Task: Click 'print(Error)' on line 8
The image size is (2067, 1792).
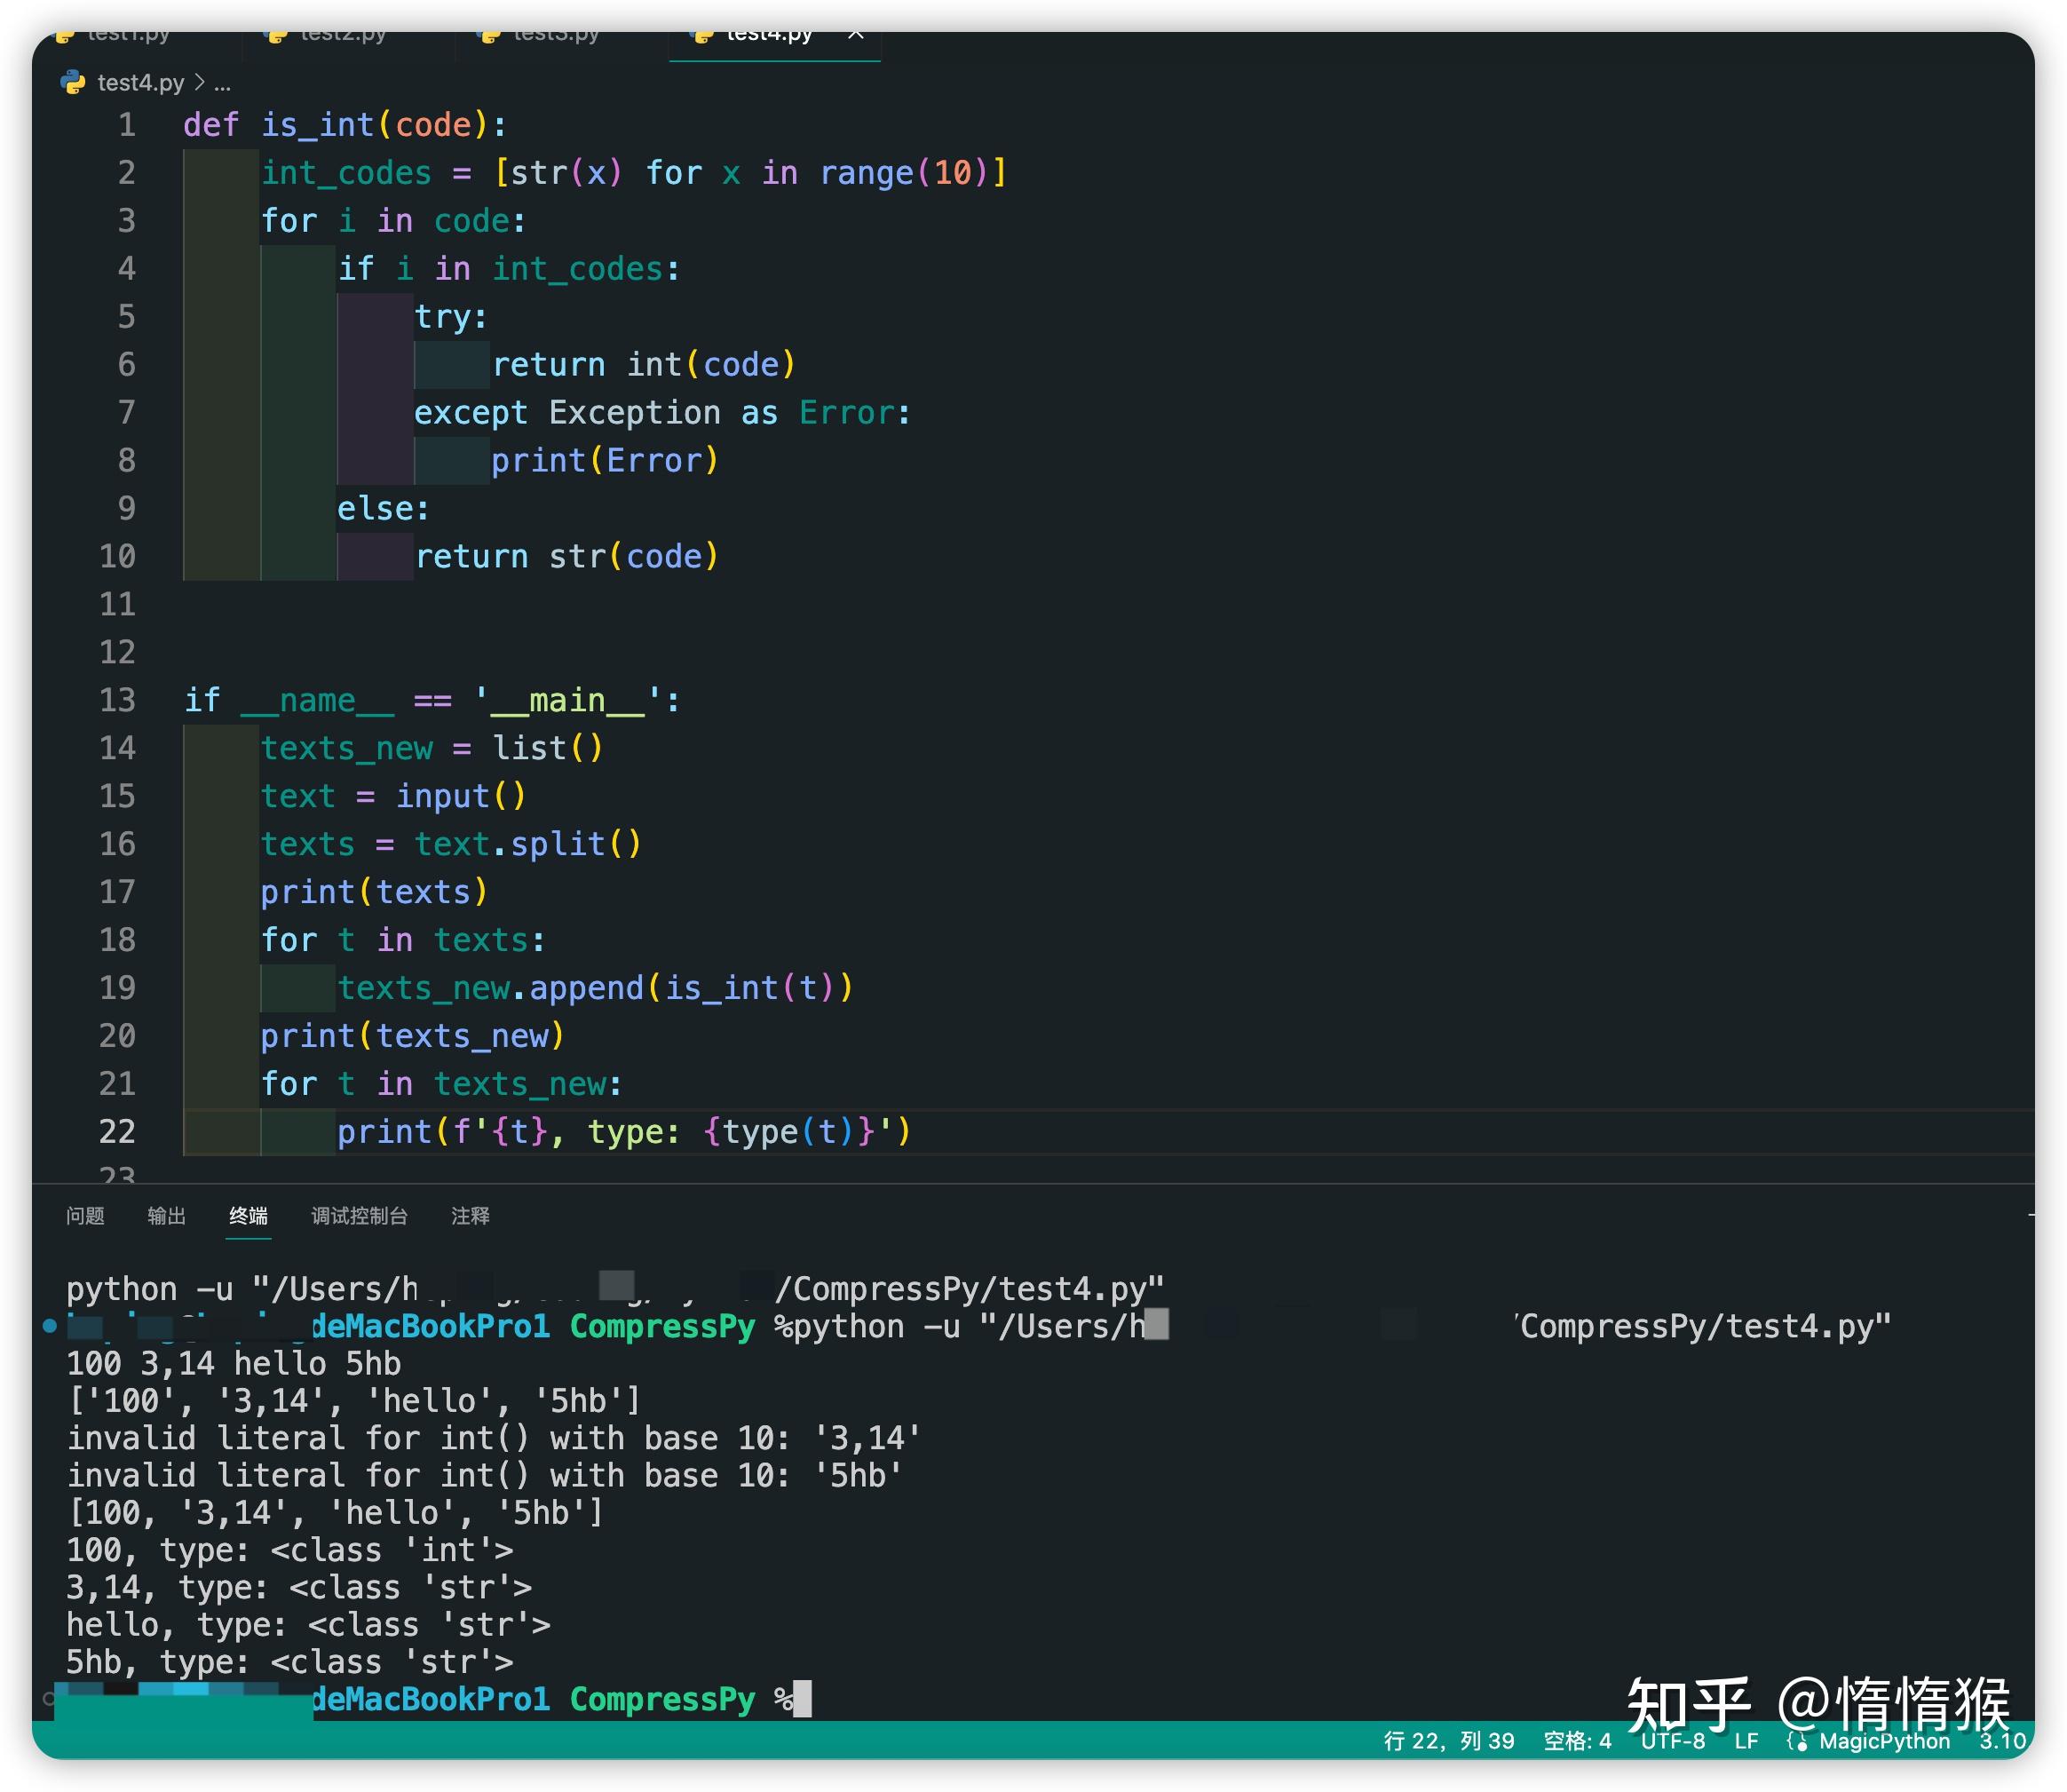Action: coord(604,461)
